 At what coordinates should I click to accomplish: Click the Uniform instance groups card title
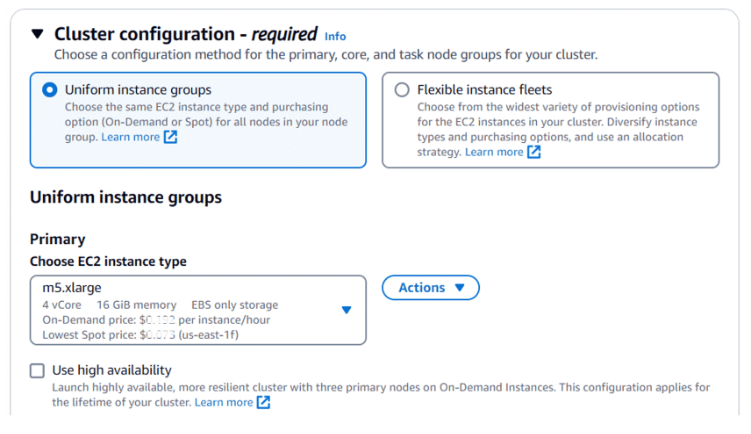click(x=138, y=90)
